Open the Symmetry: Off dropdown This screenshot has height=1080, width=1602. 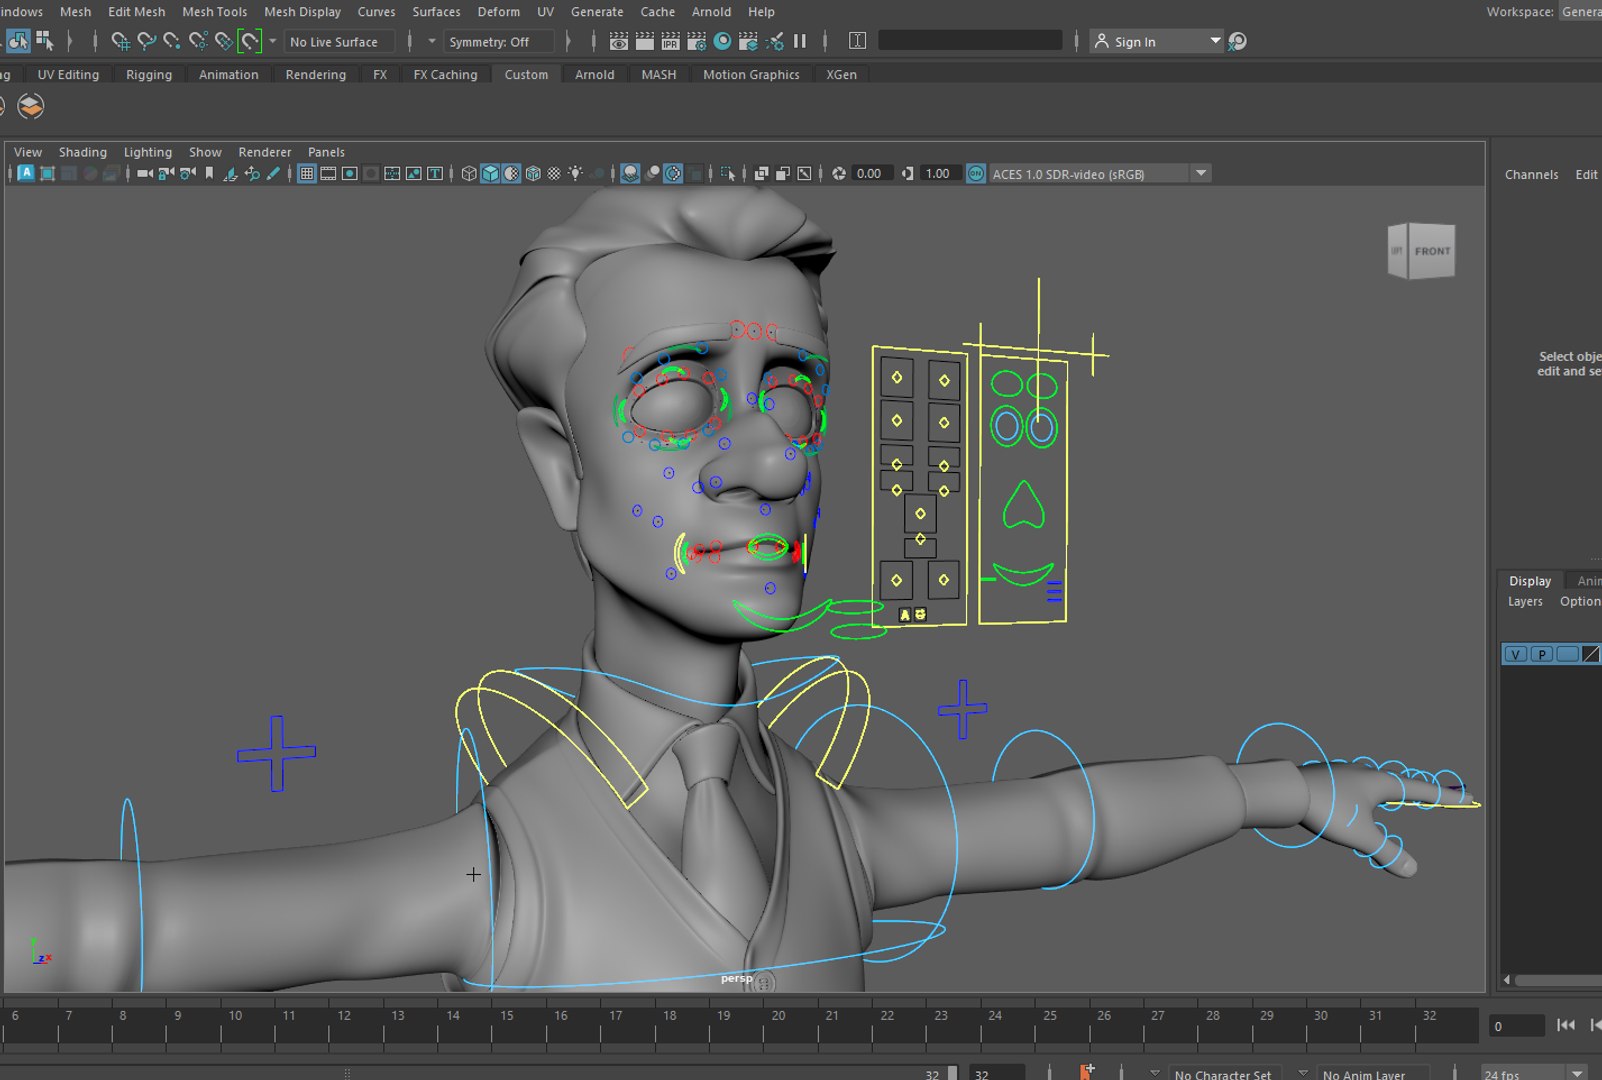(x=498, y=42)
